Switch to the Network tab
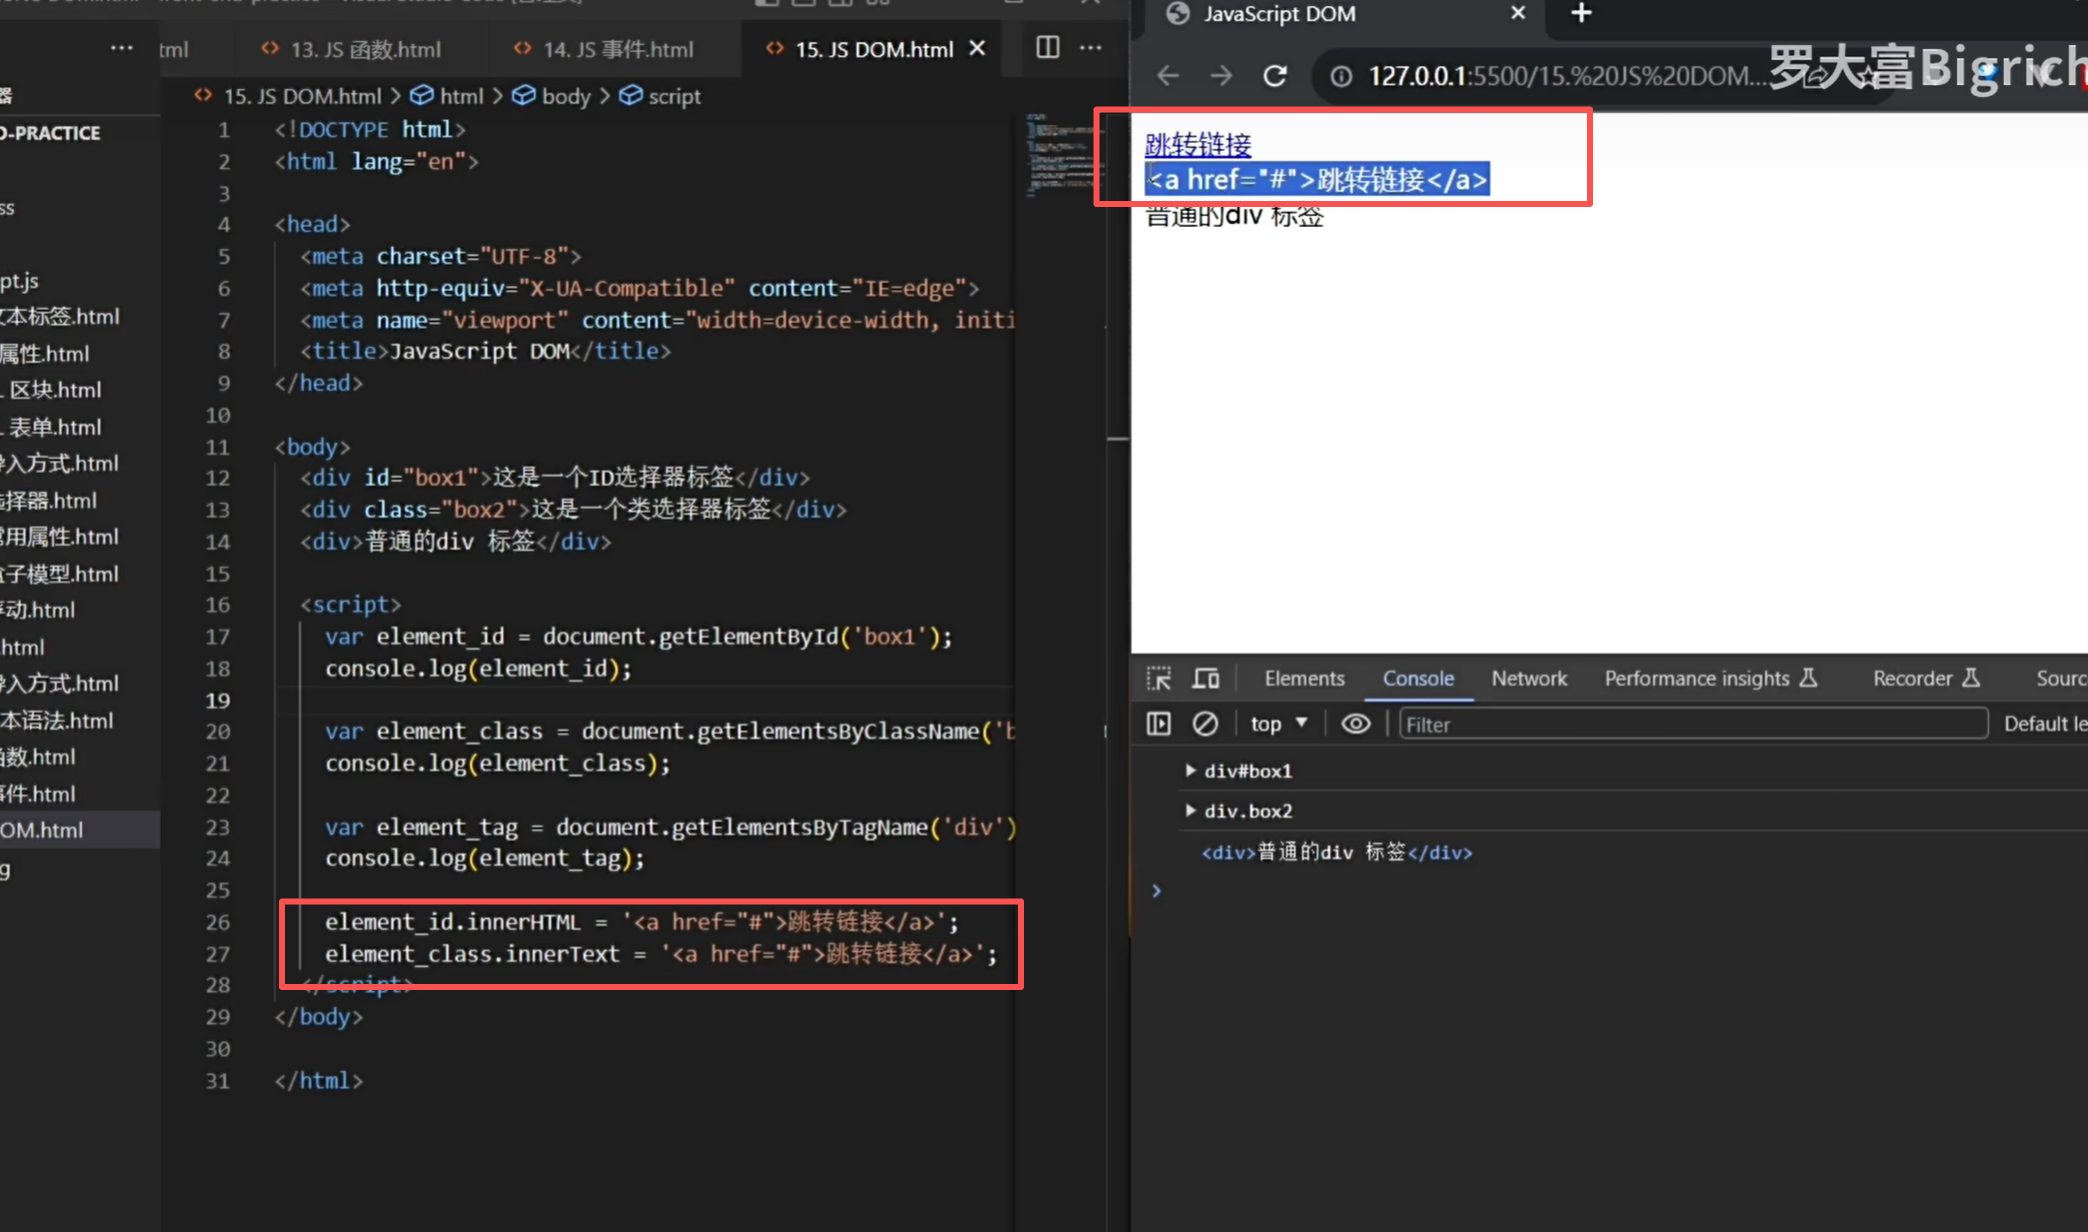2088x1232 pixels. pos(1529,679)
